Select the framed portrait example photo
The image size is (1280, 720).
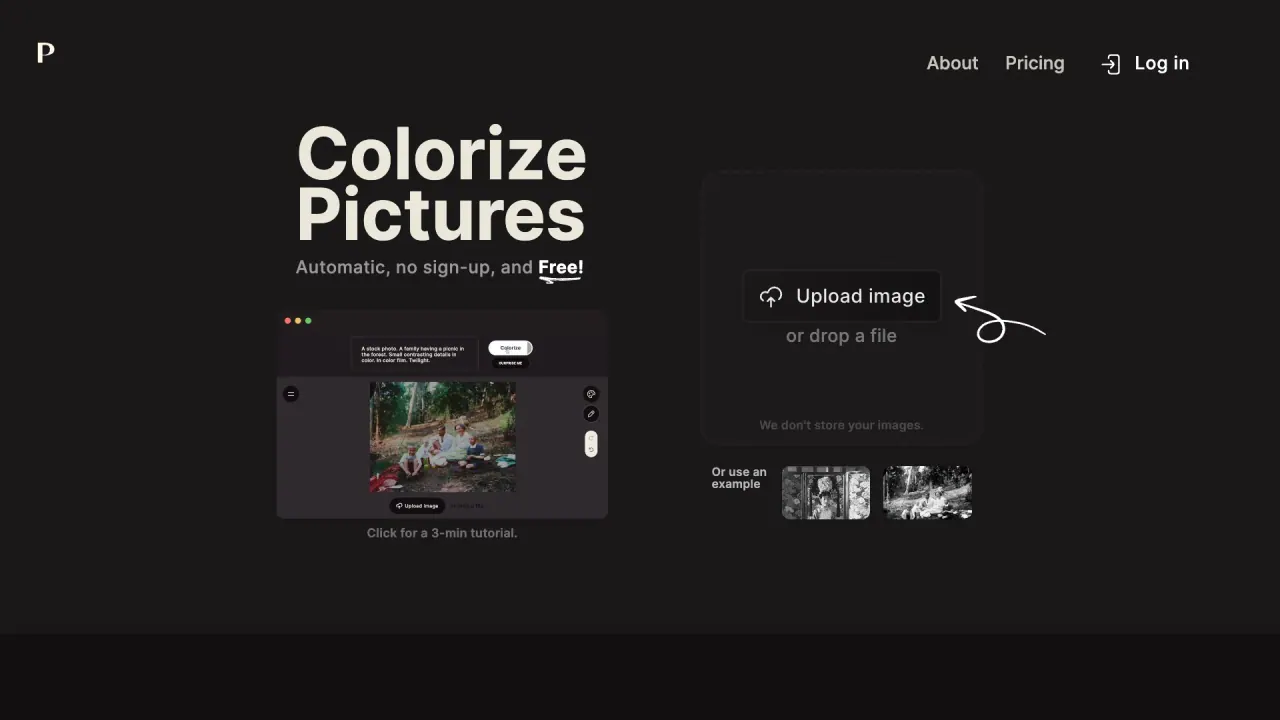pos(826,493)
